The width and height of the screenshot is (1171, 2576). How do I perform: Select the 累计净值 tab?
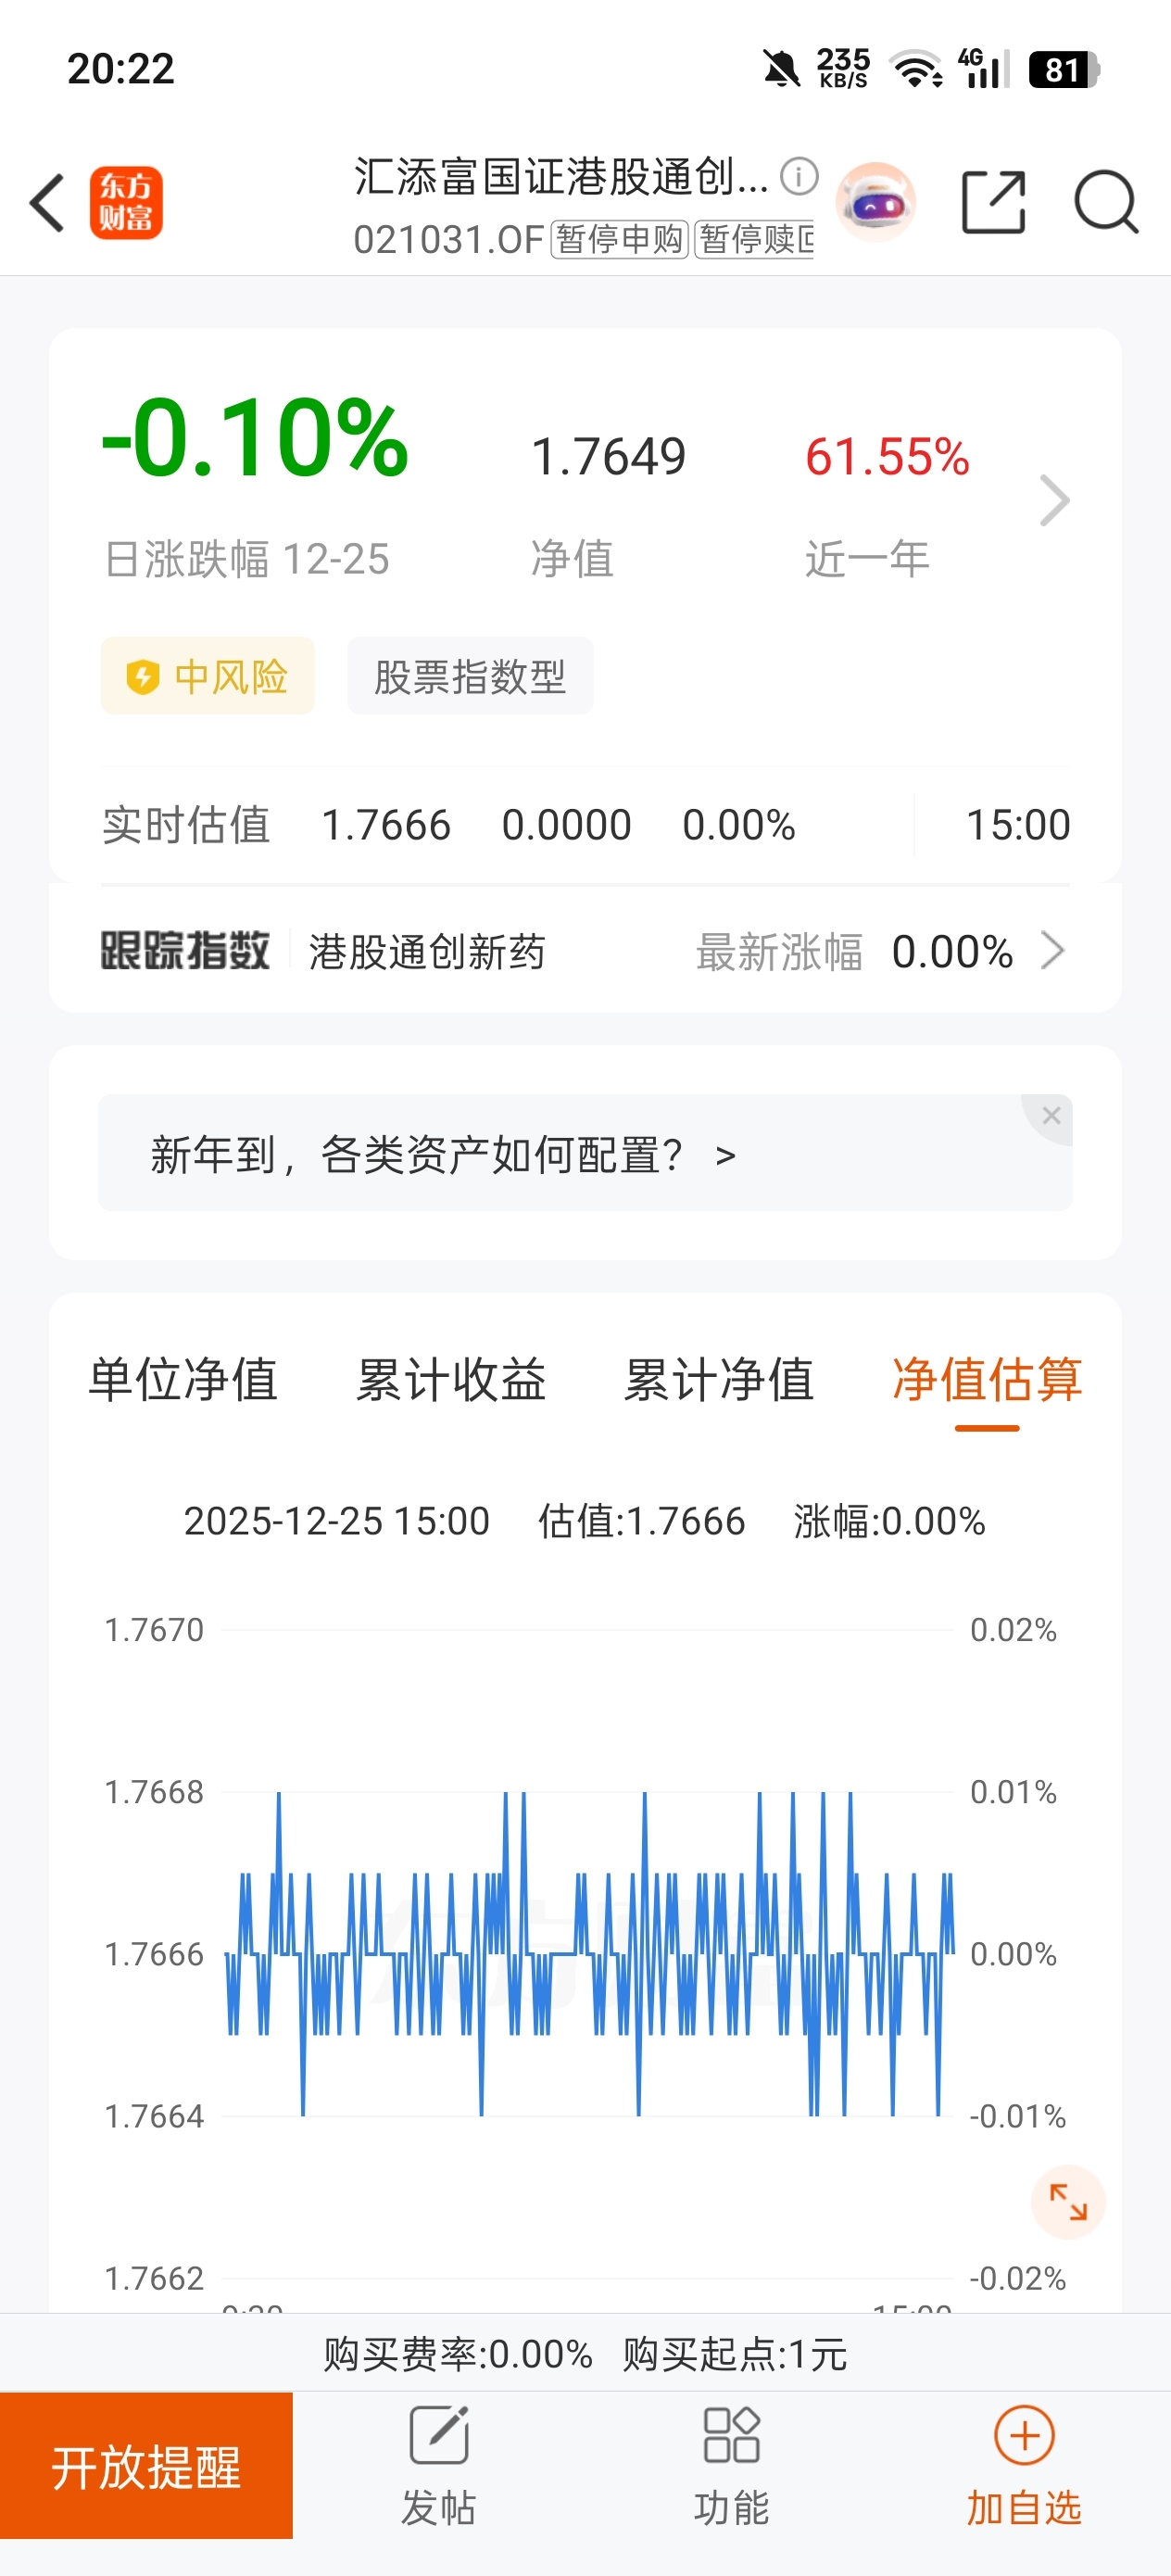(x=719, y=1380)
